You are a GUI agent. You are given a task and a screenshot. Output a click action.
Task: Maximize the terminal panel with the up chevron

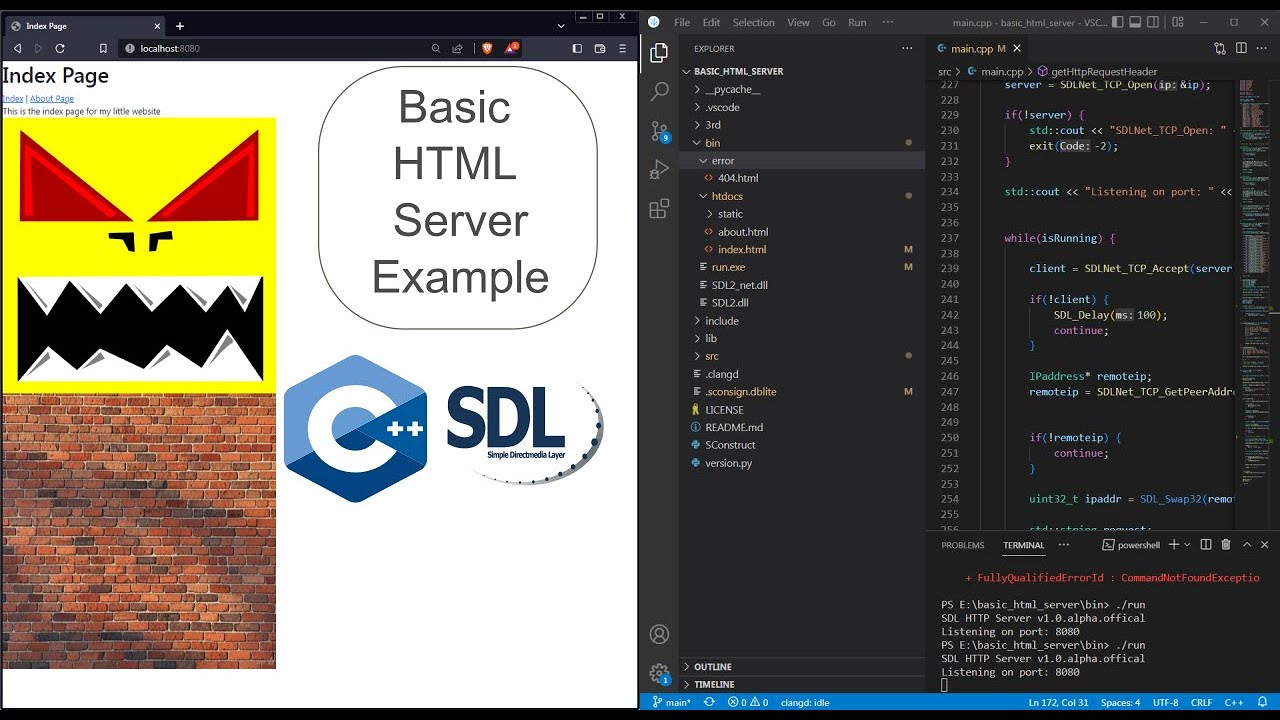1247,545
